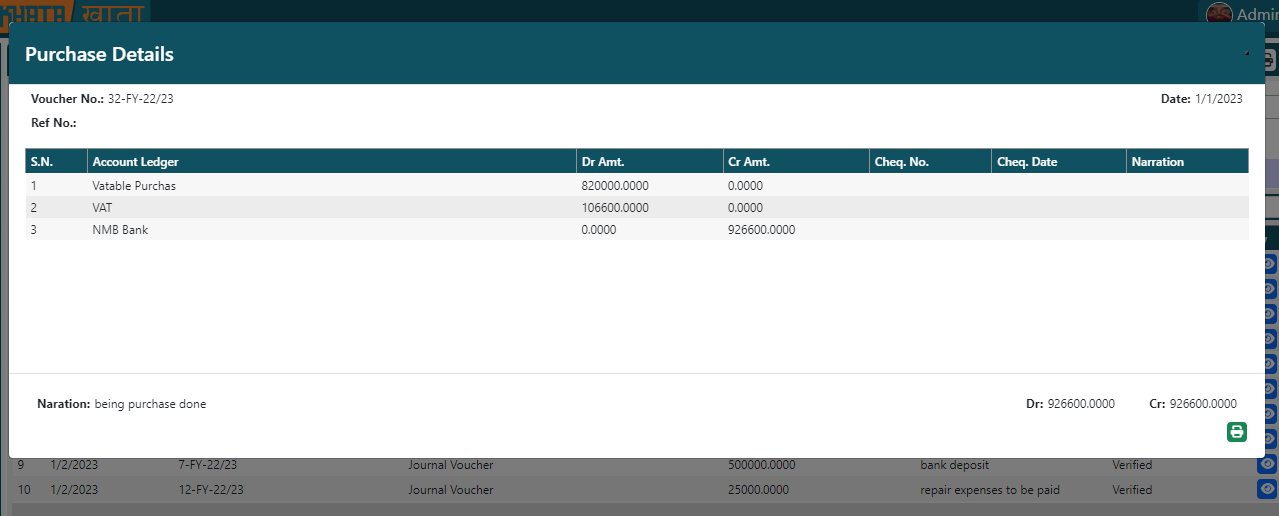Image resolution: width=1279 pixels, height=516 pixels.
Task: Close the Purchase Details dialog
Action: pyautogui.click(x=1247, y=54)
